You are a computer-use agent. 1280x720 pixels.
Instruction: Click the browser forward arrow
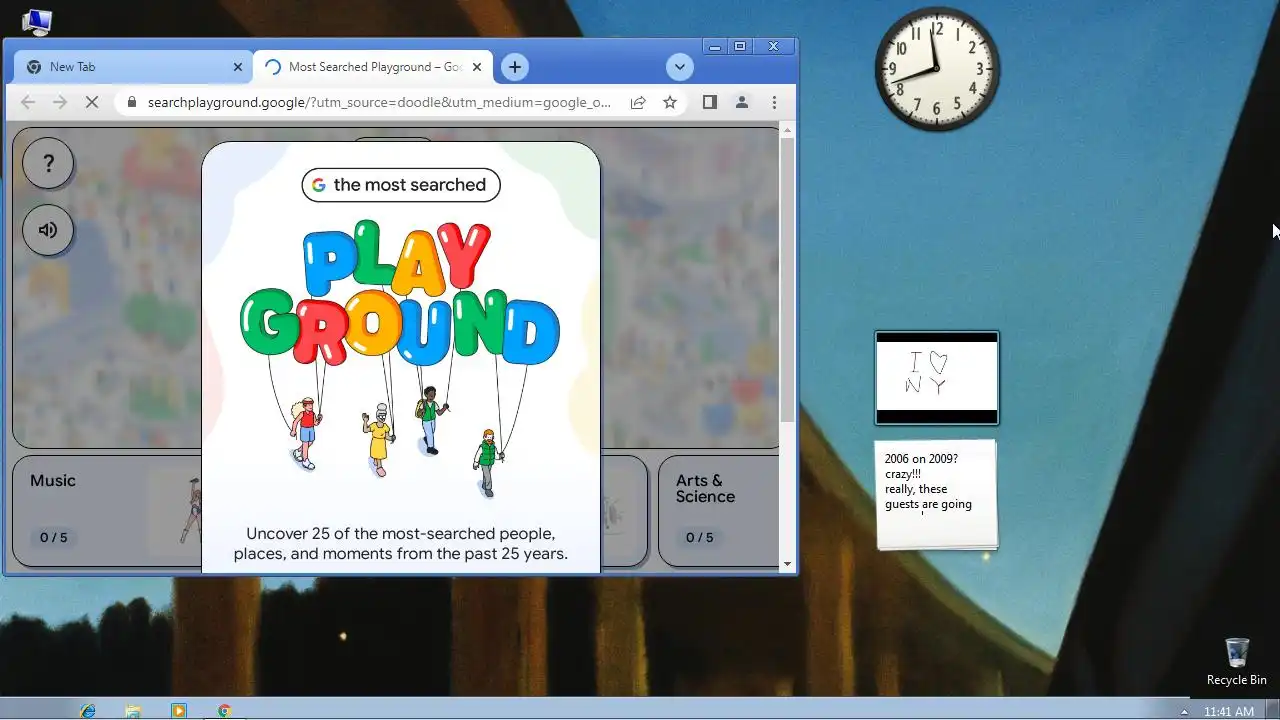click(60, 102)
